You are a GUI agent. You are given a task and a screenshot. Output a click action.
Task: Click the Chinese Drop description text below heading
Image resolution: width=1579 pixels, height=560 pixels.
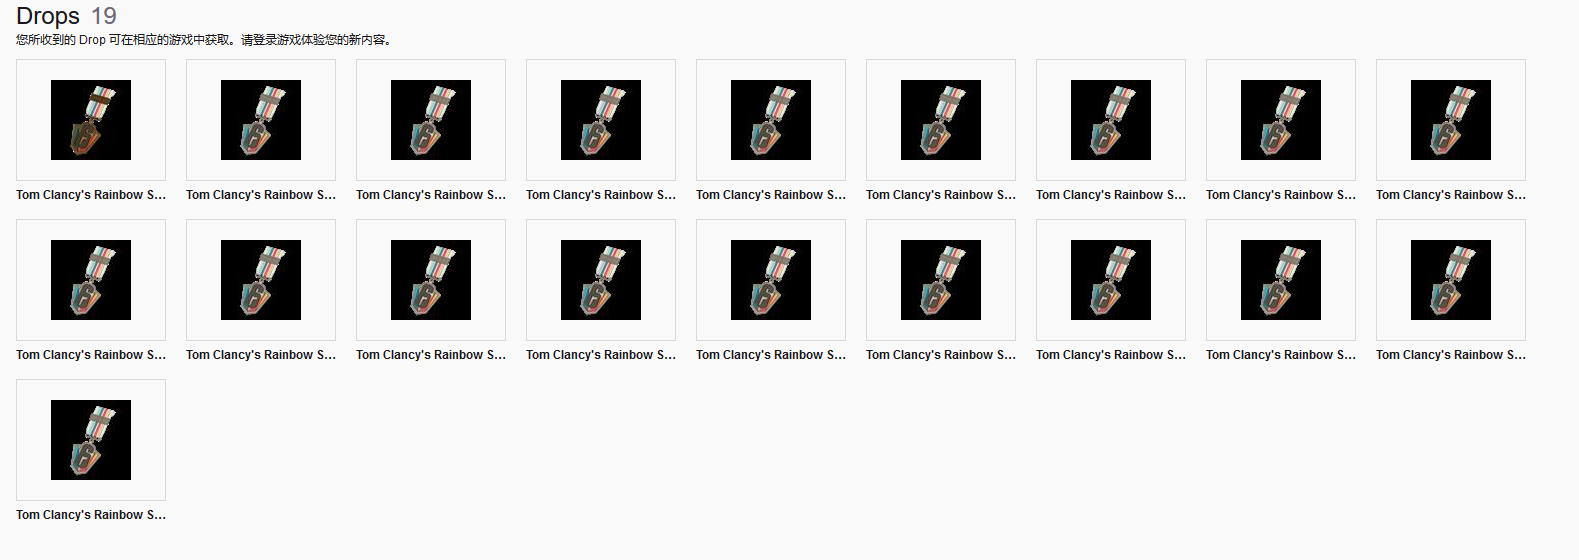[205, 40]
